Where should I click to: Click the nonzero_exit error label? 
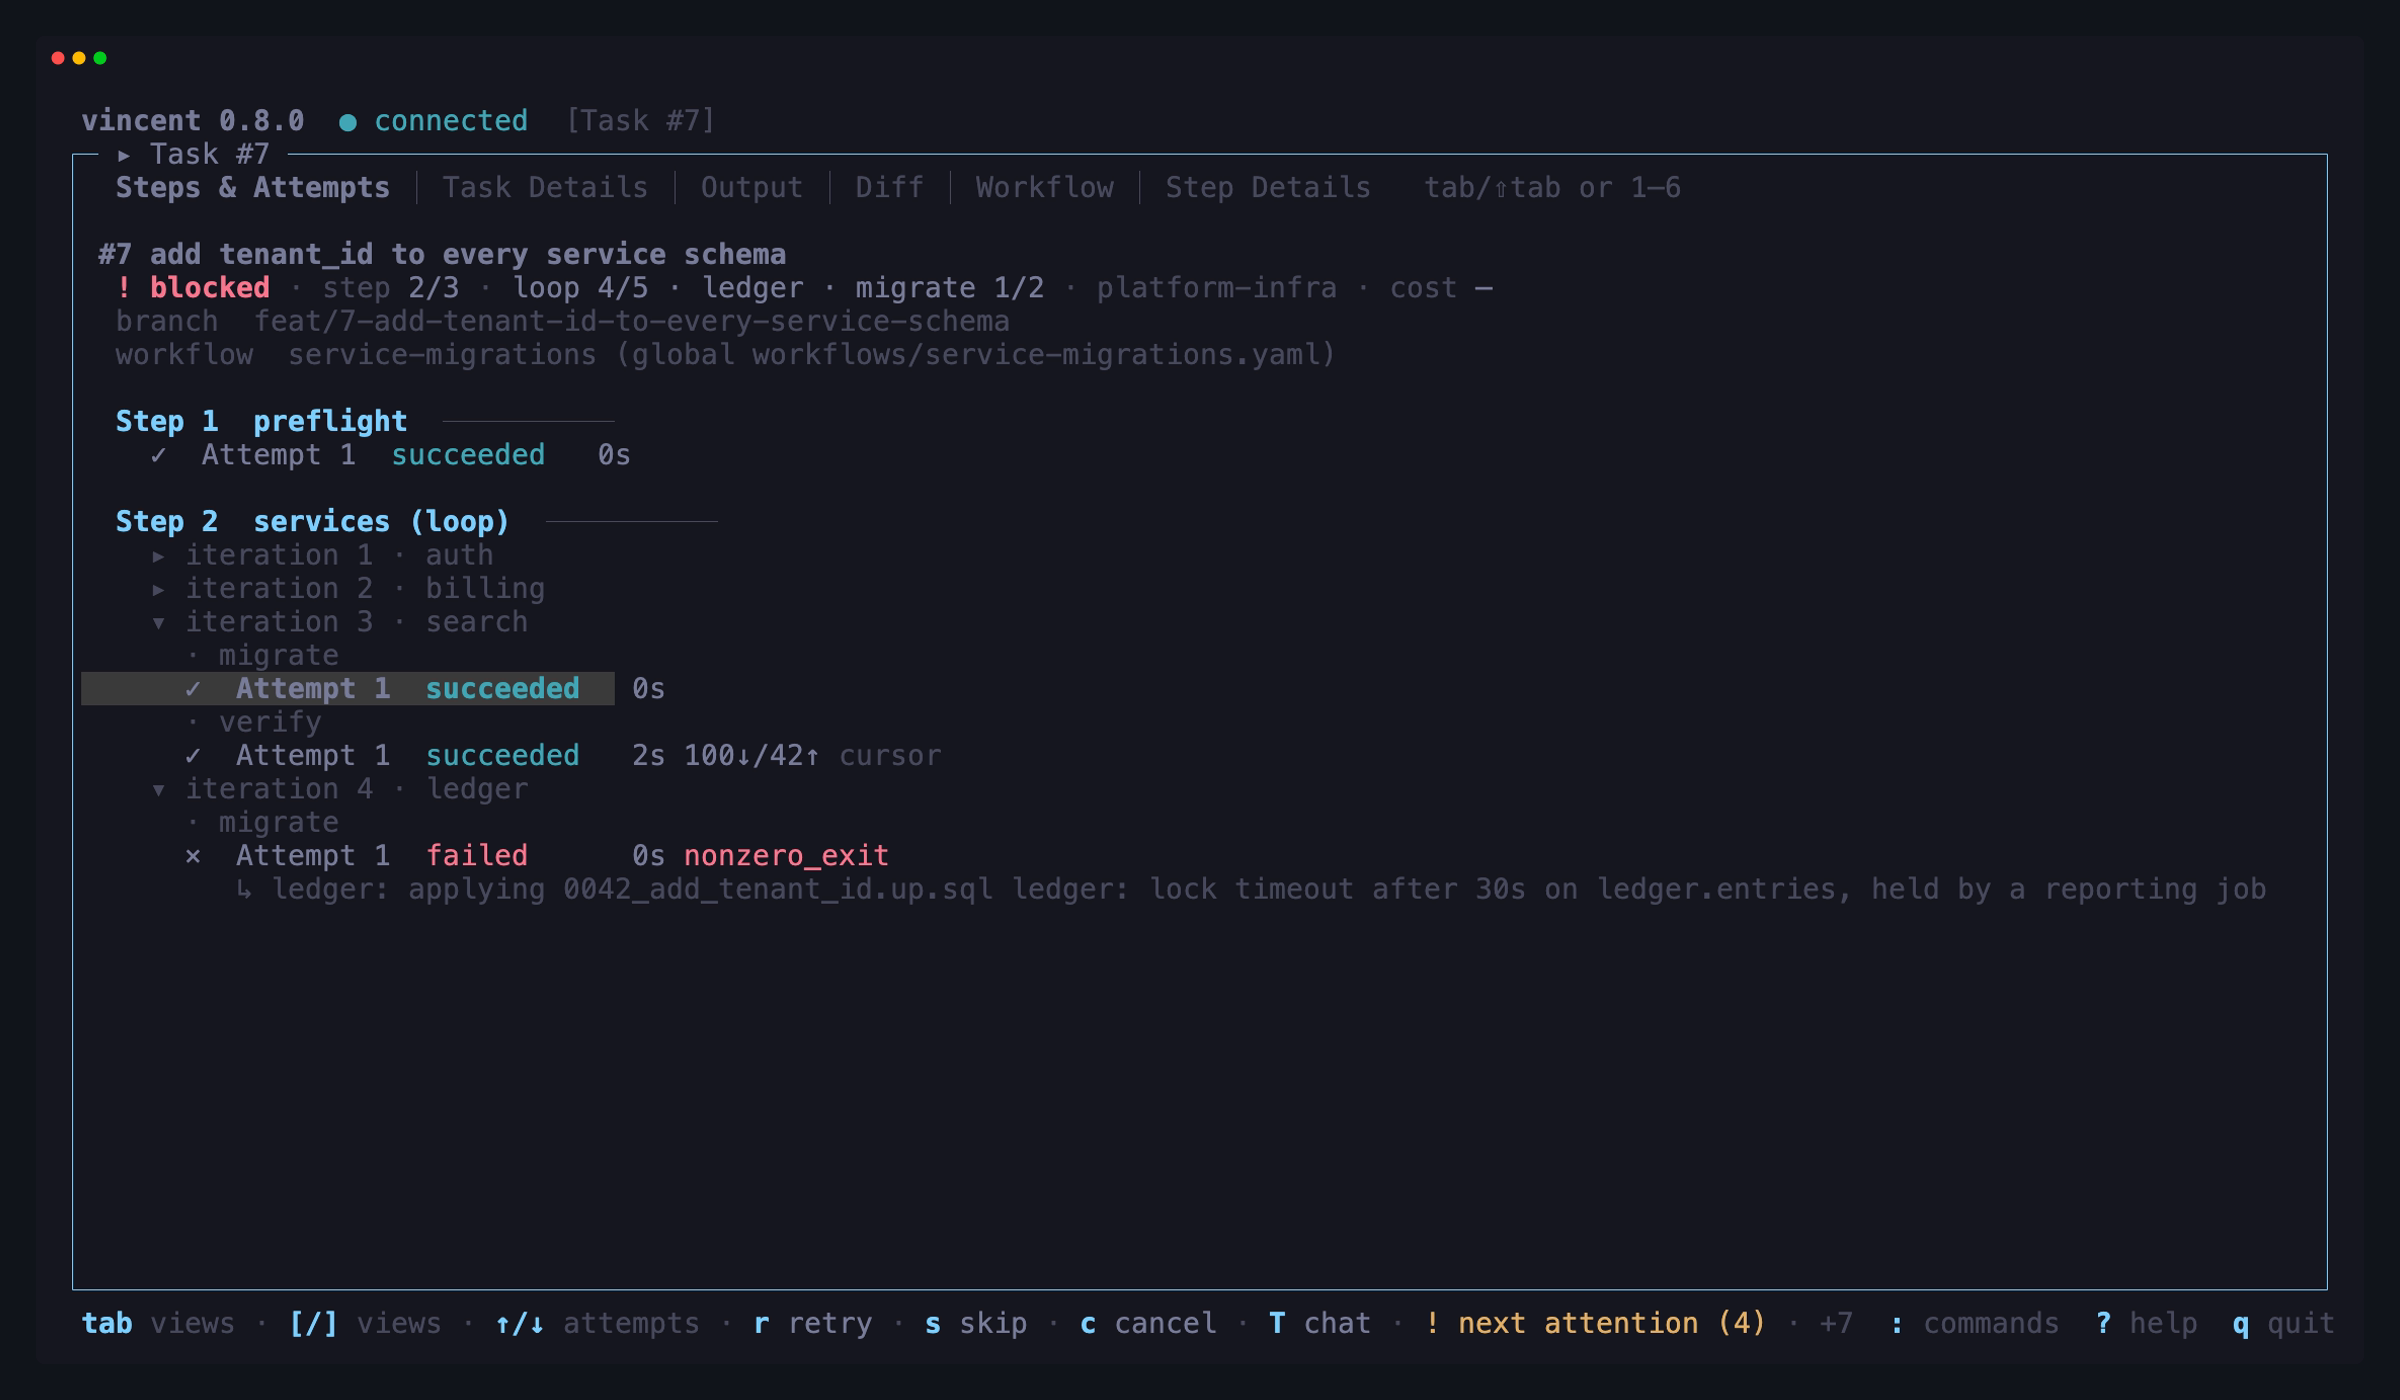click(786, 856)
